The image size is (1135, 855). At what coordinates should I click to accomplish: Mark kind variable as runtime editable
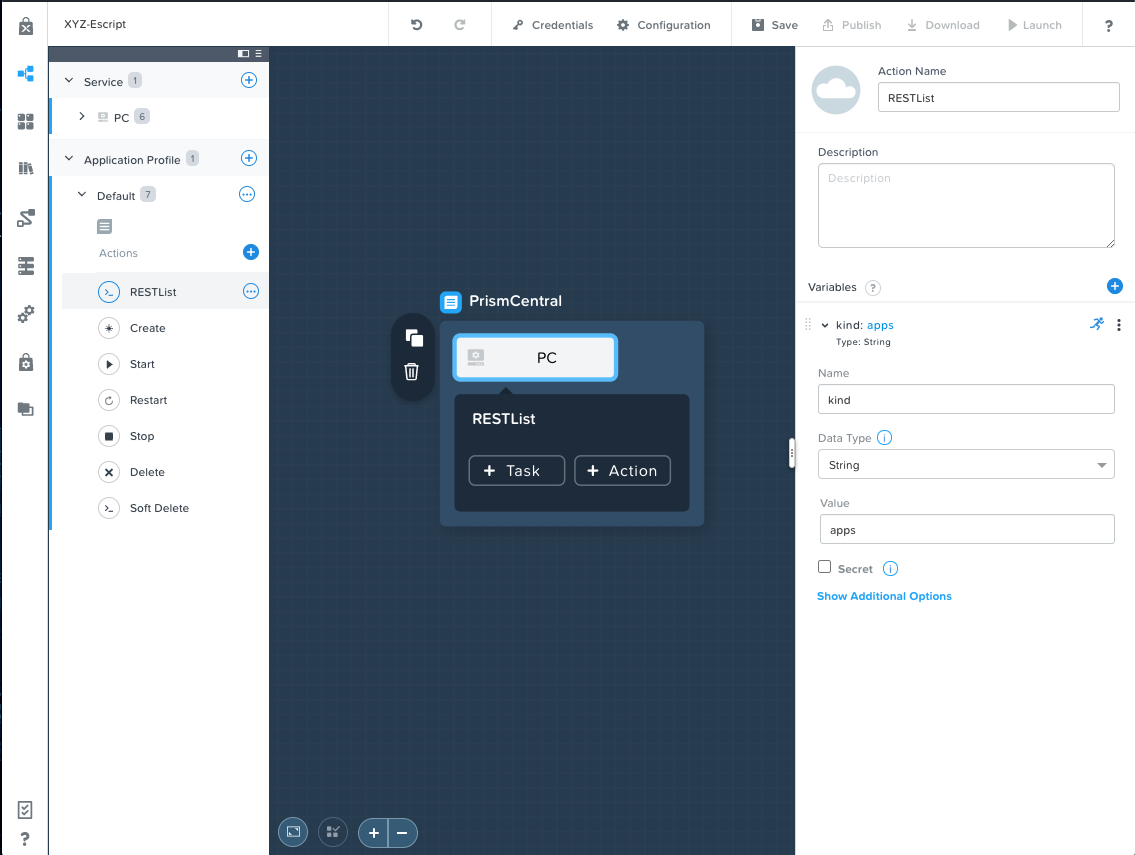1097,324
